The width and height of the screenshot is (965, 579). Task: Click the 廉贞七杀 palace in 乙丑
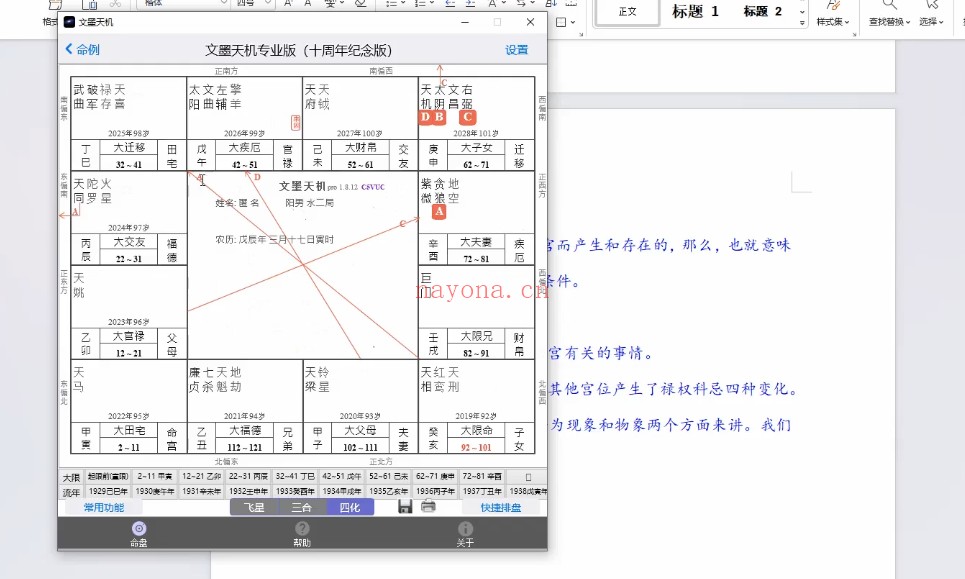[244, 406]
